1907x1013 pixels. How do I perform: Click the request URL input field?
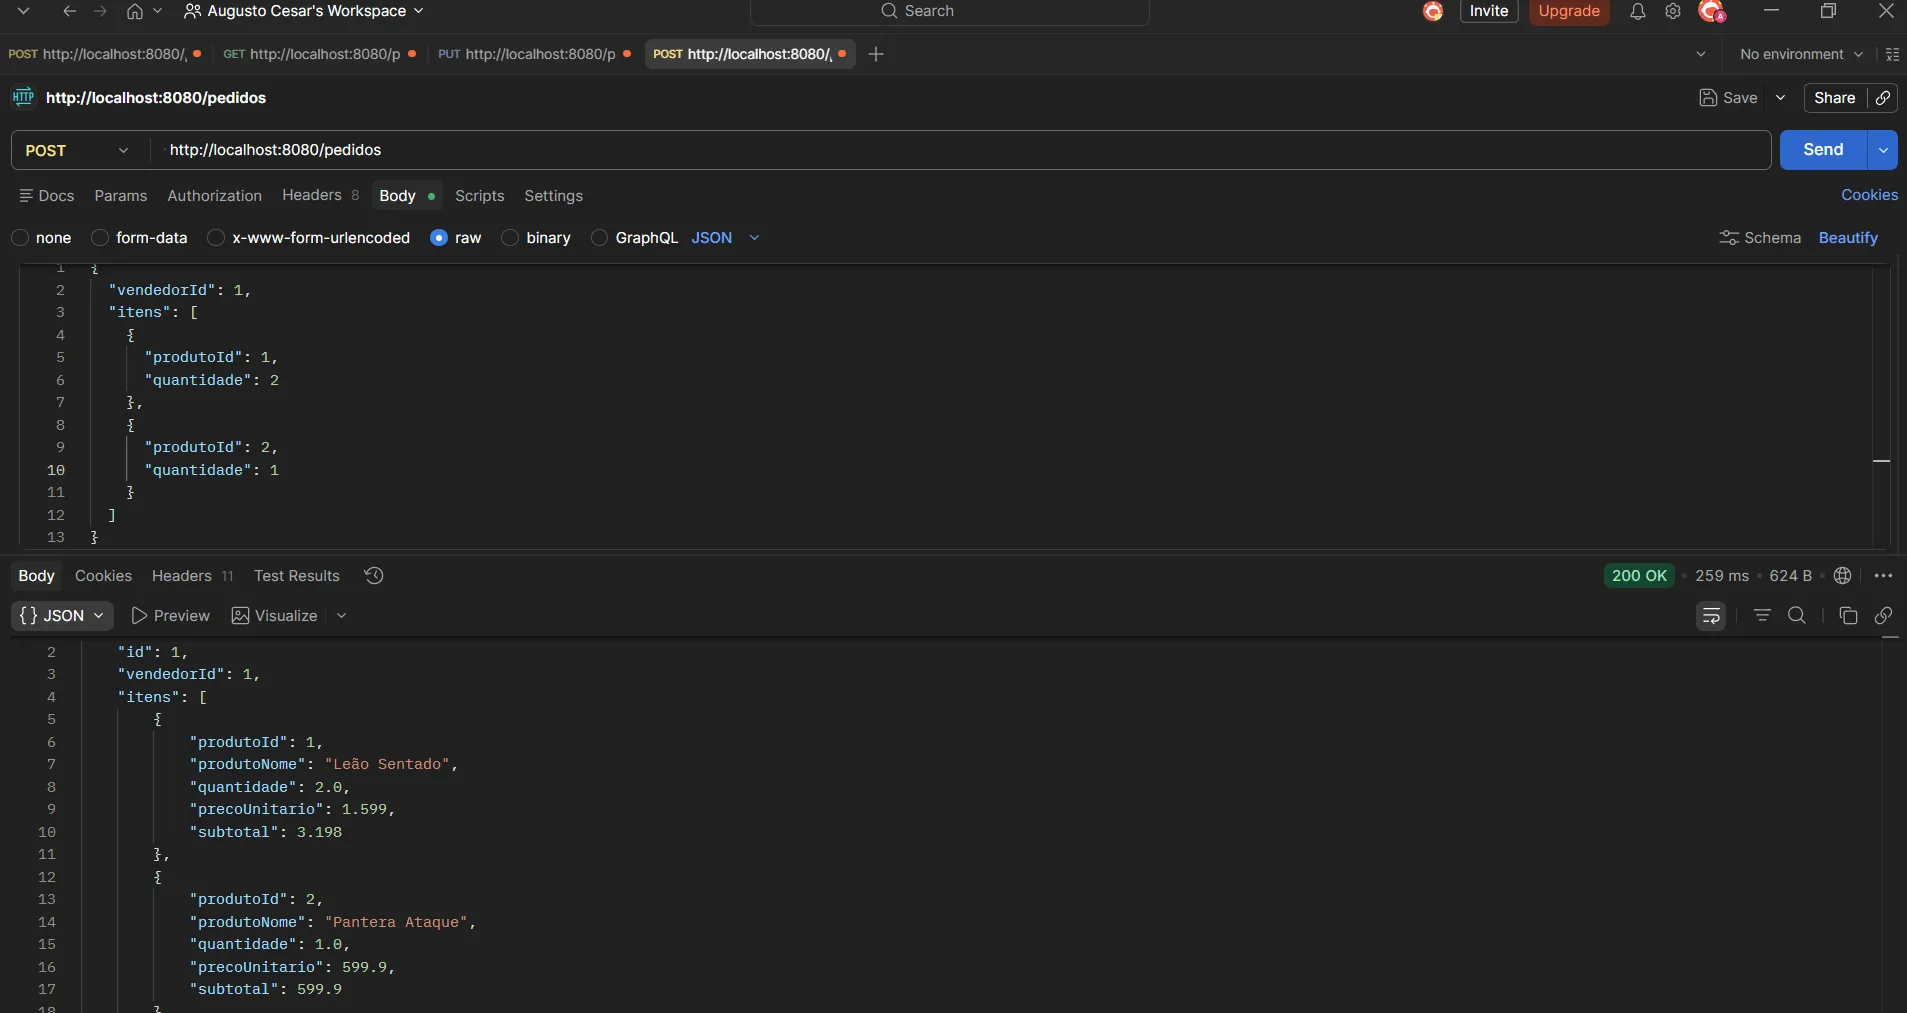click(960, 150)
